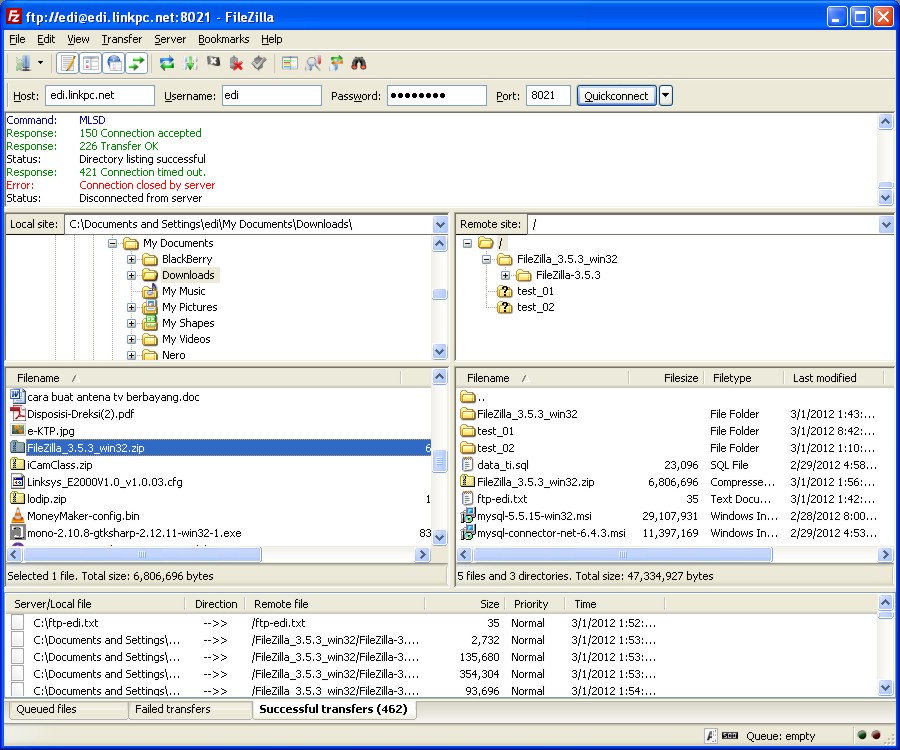Click into the Port input field
This screenshot has height=750, width=900.
(x=548, y=95)
